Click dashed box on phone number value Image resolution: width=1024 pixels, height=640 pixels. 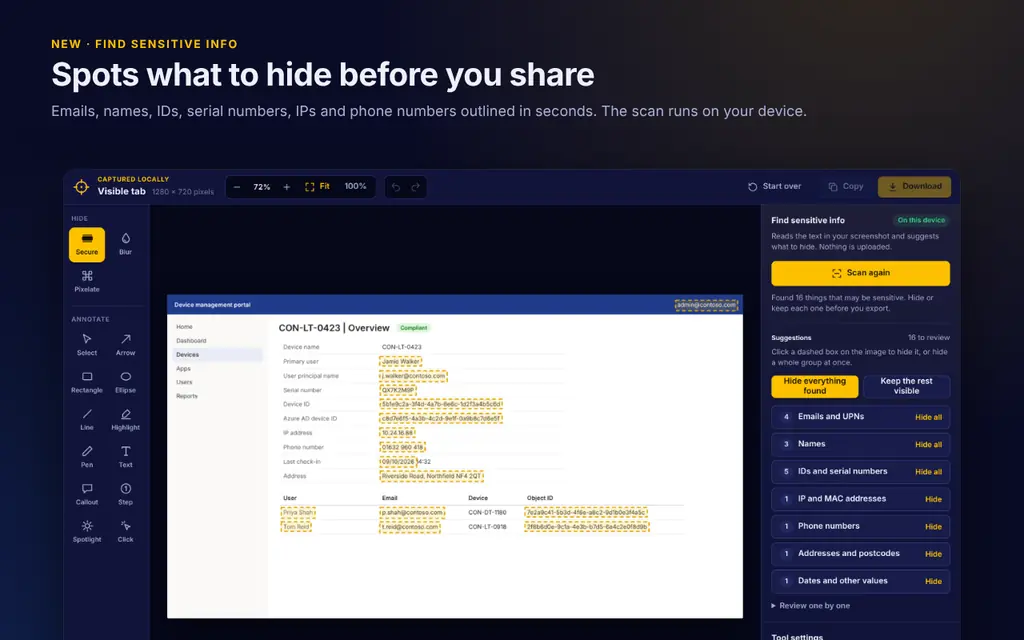point(402,447)
